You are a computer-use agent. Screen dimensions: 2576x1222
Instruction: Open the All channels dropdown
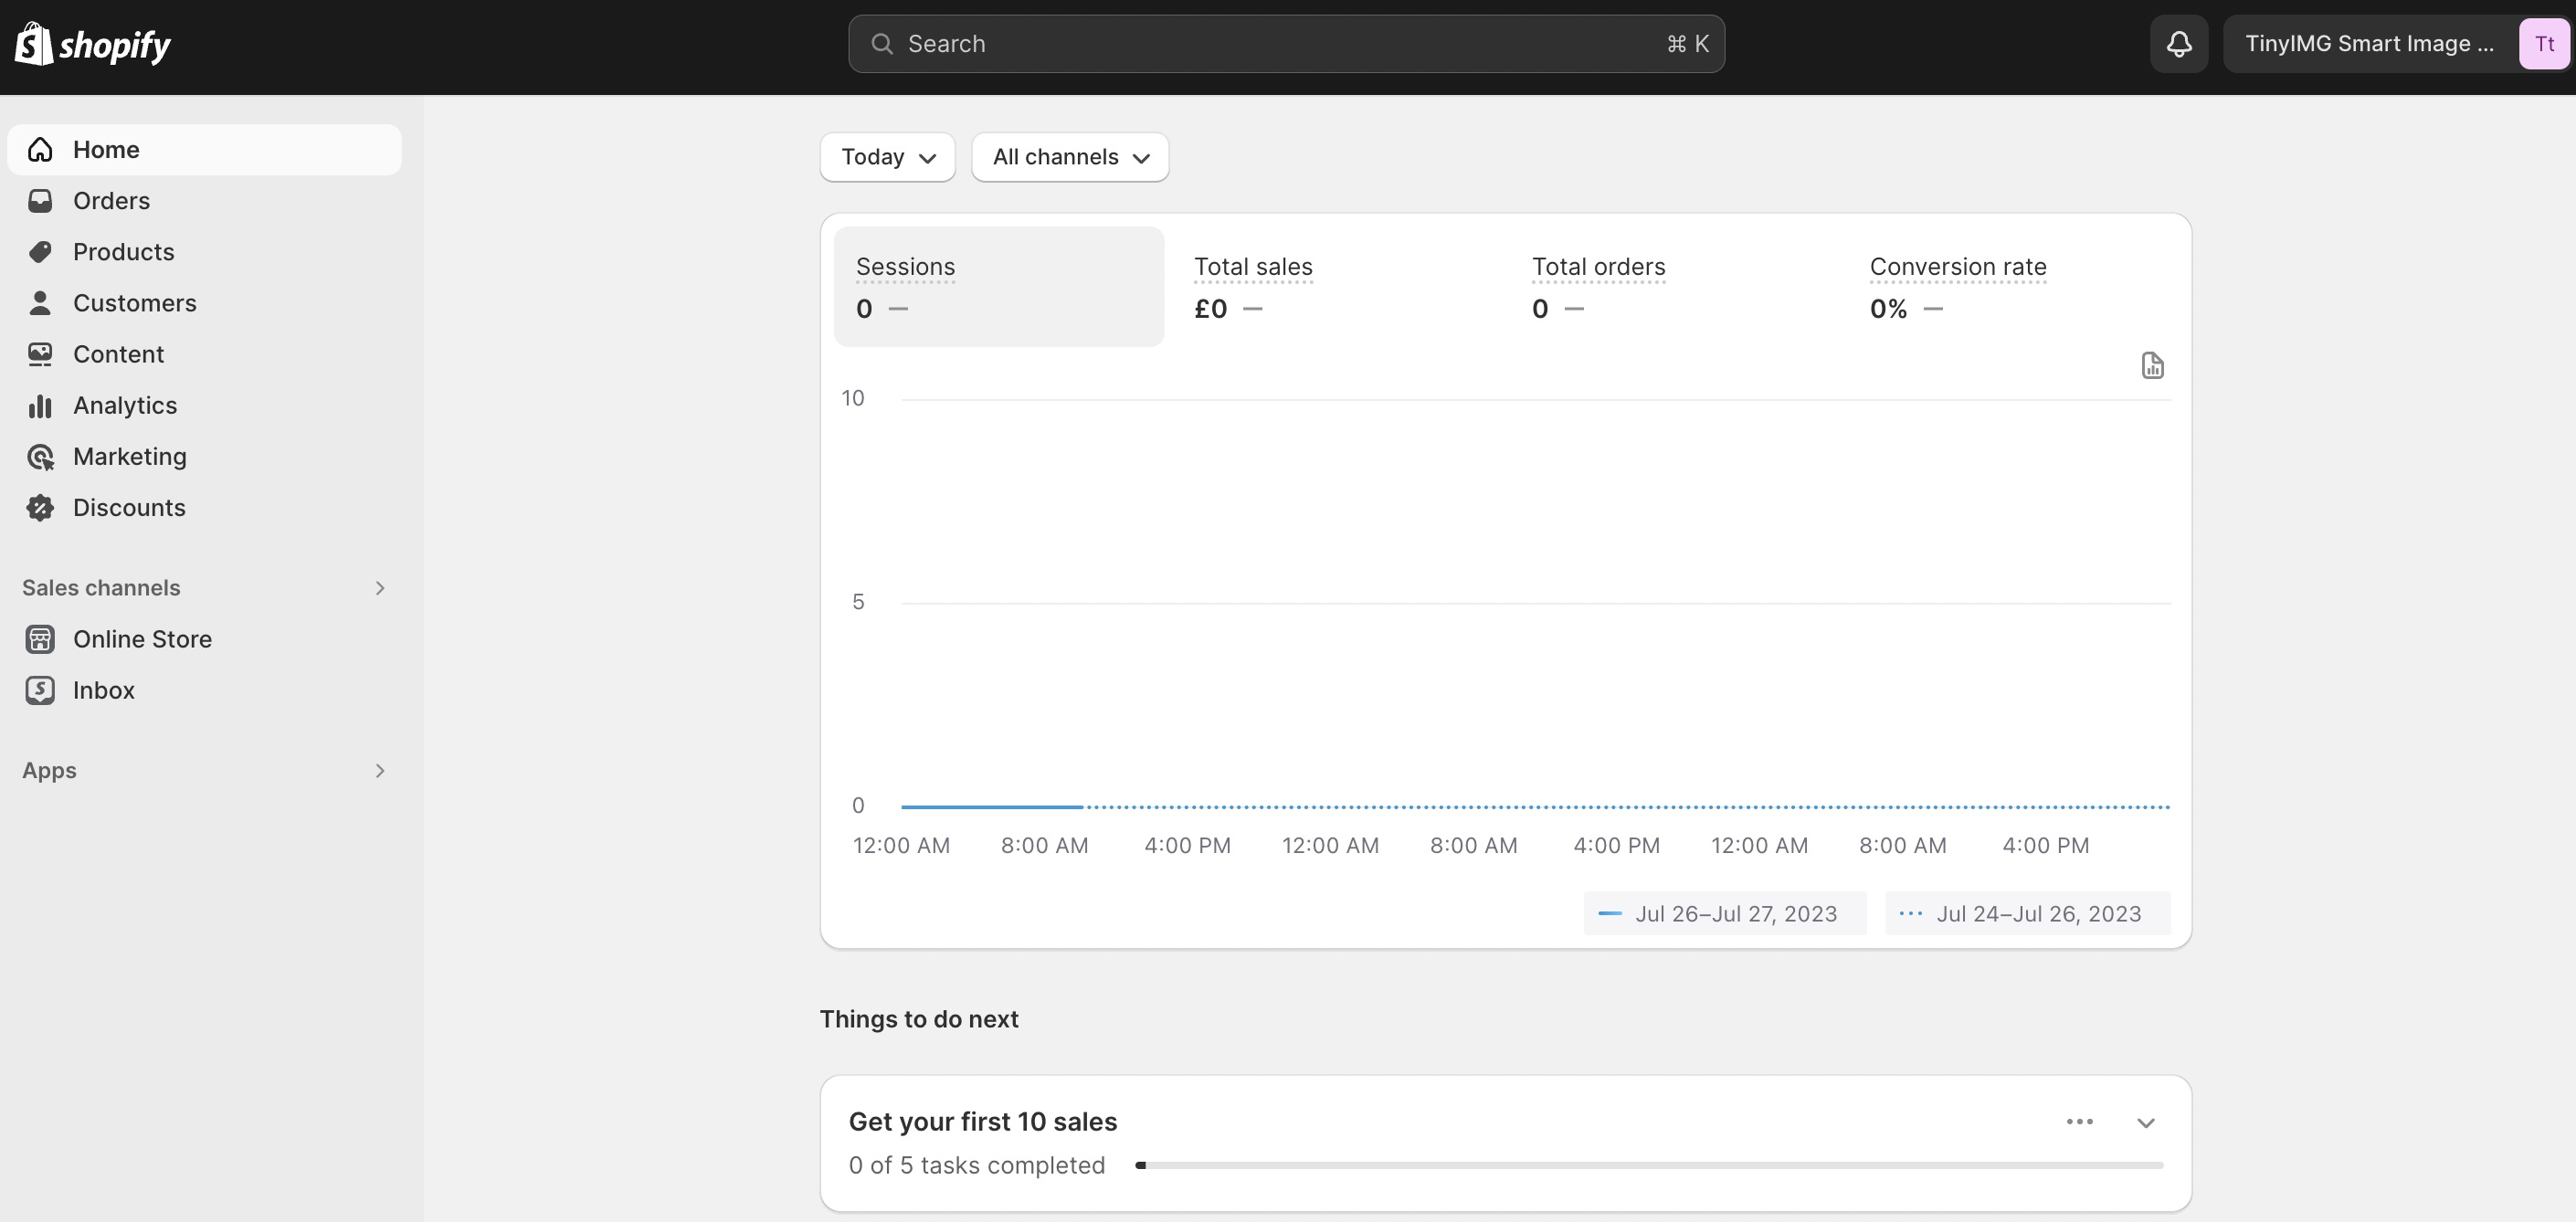click(x=1069, y=157)
